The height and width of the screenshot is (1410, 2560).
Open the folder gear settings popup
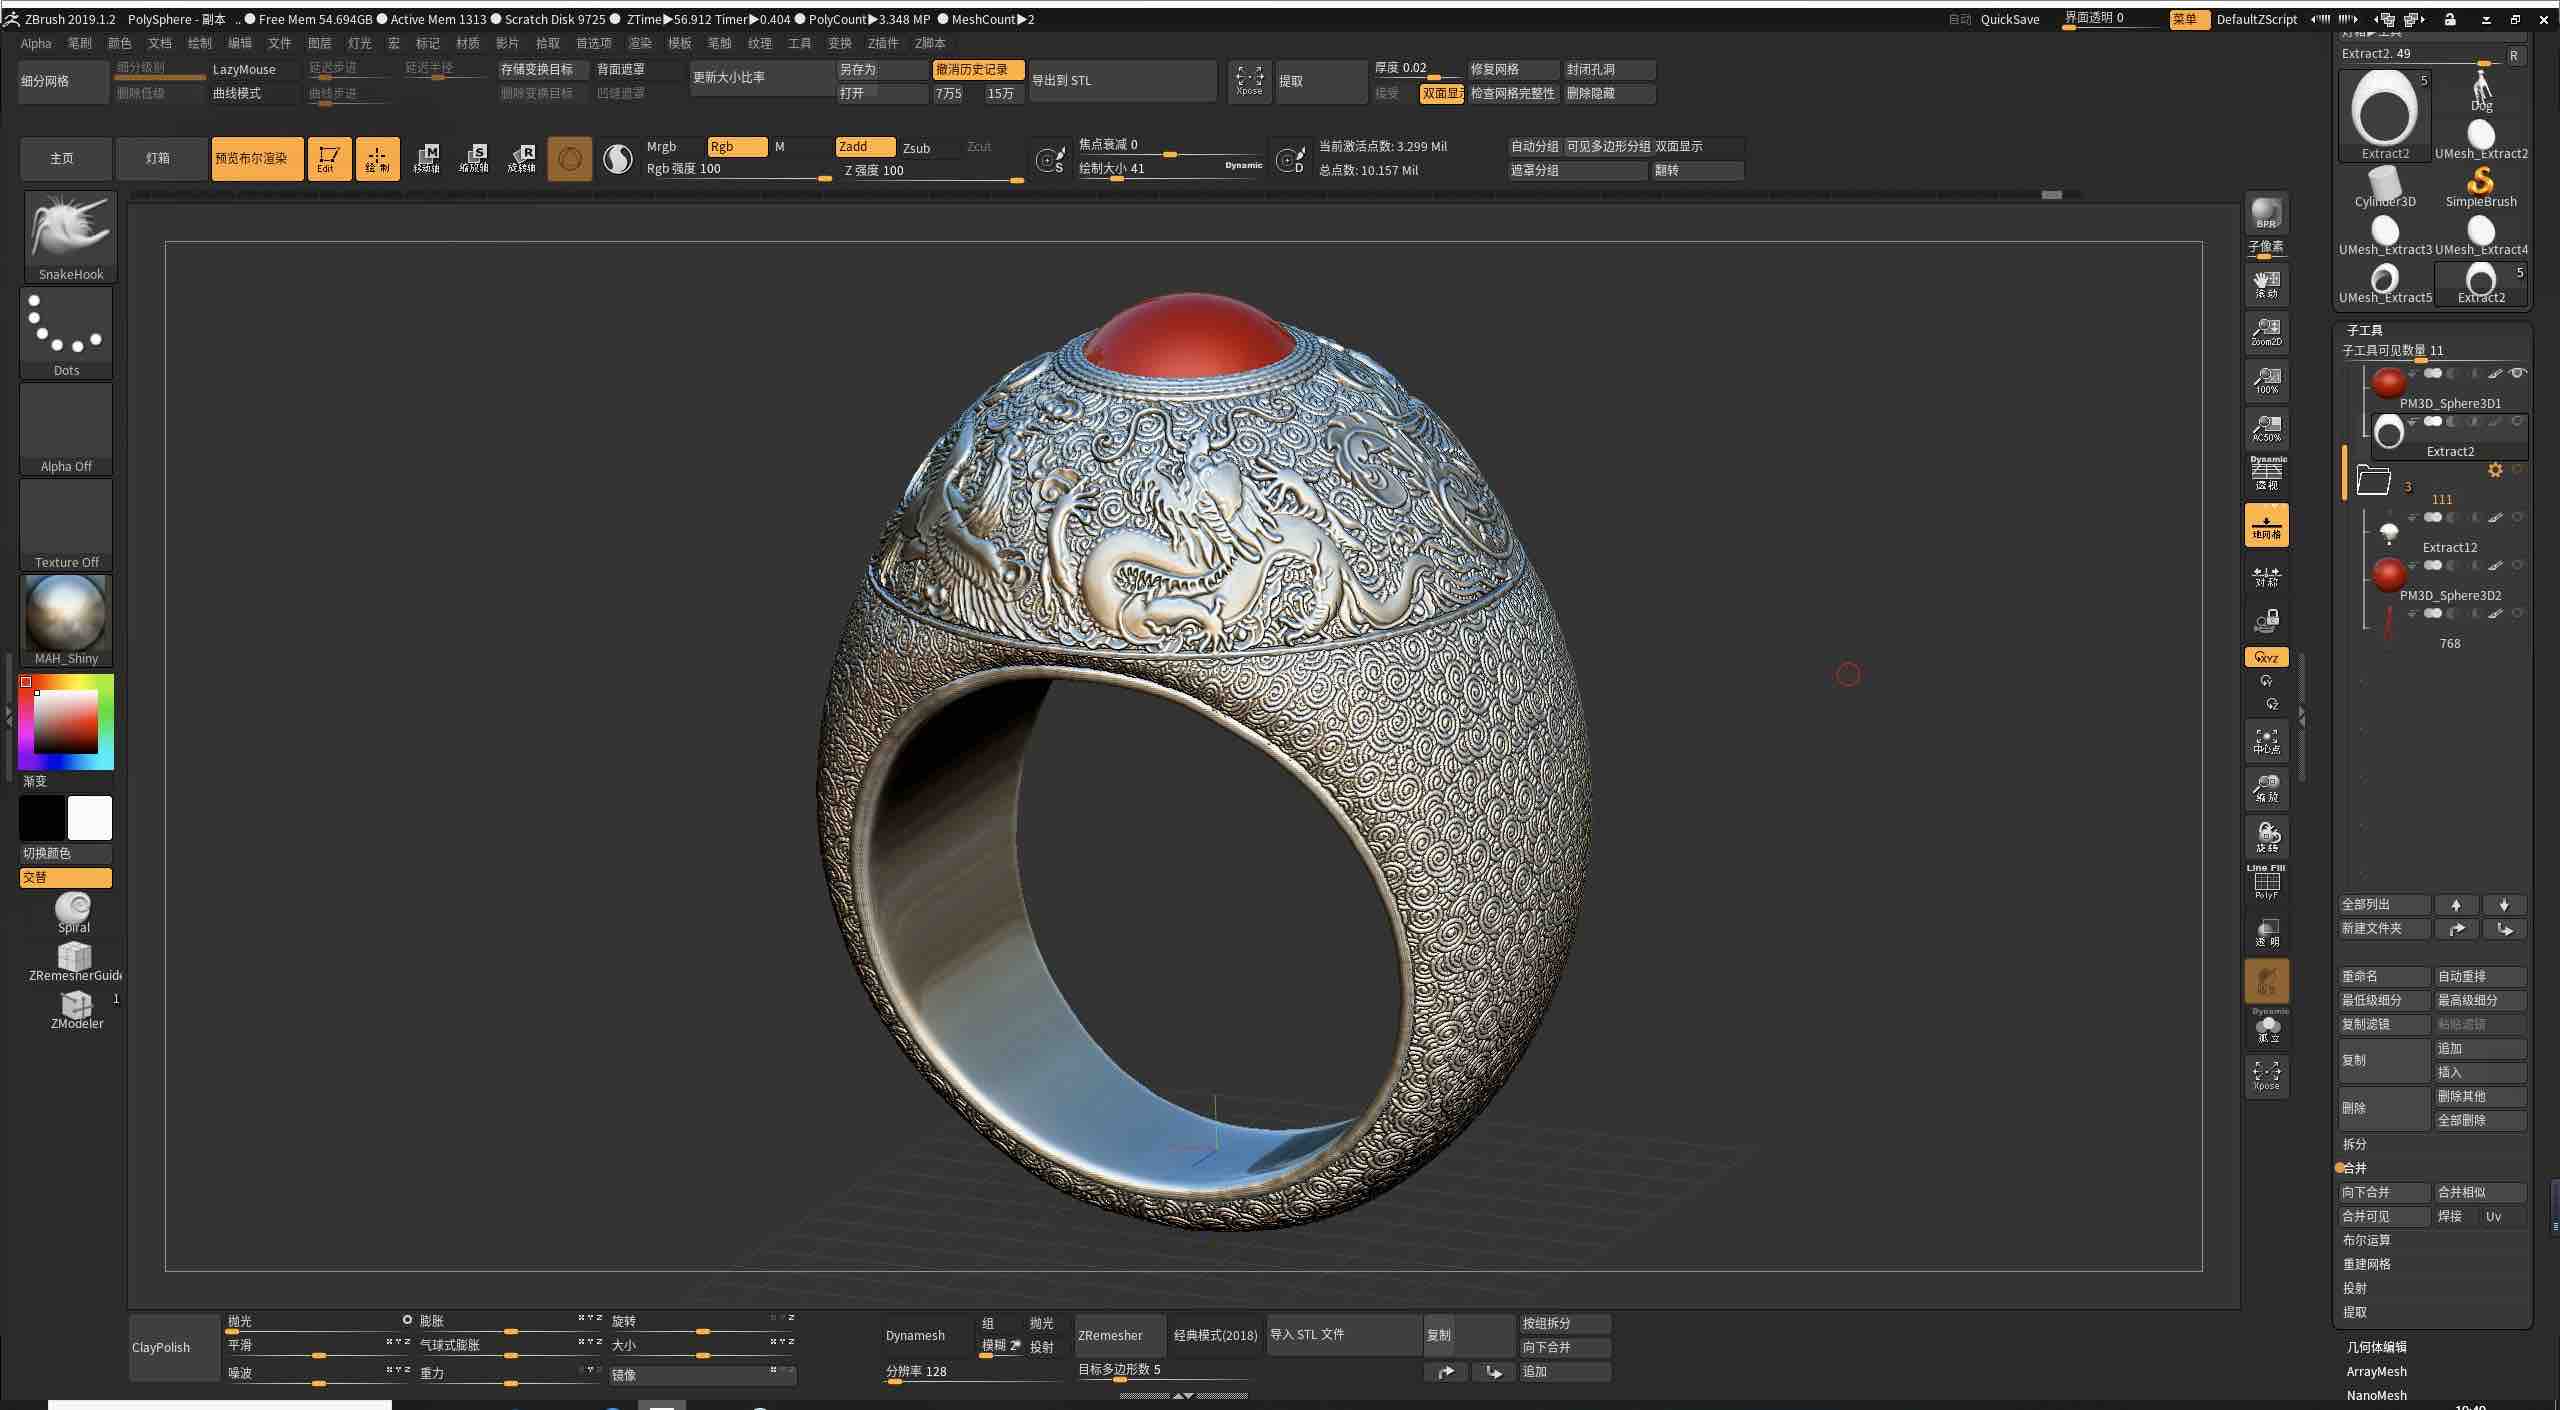[x=2494, y=469]
